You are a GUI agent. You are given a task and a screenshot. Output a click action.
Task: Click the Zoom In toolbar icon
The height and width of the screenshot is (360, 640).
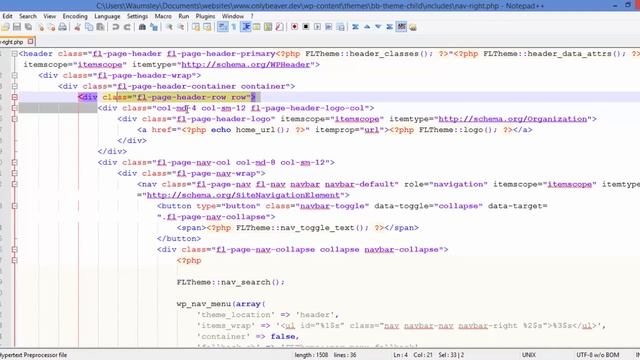(x=169, y=27)
